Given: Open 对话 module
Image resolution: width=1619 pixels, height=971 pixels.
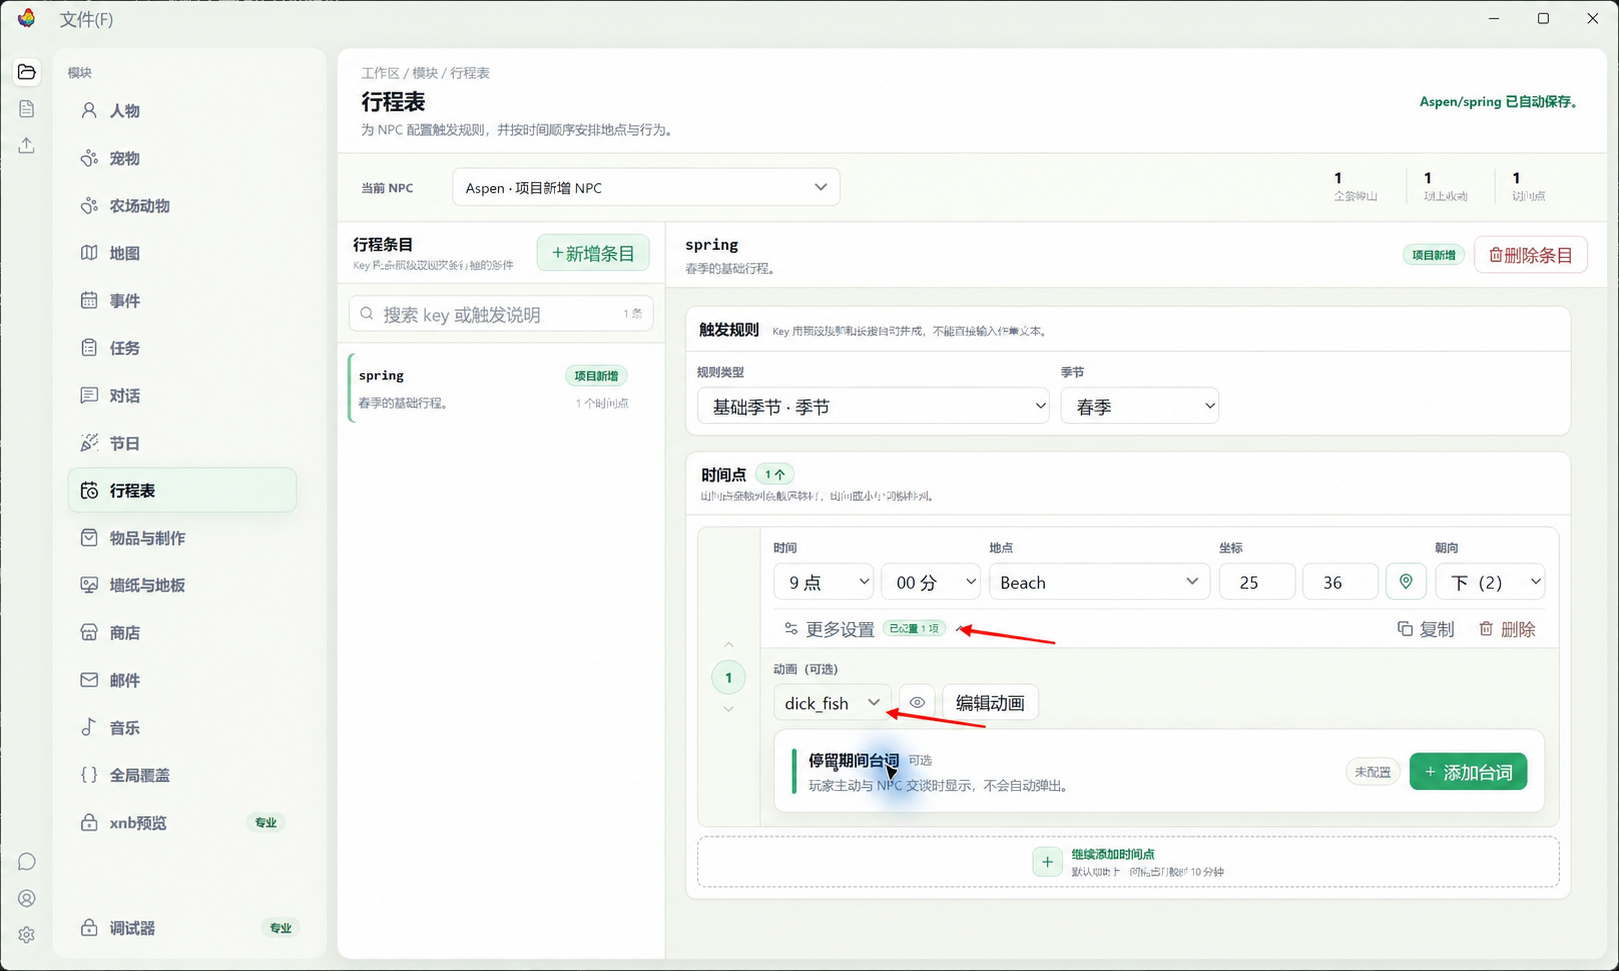Looking at the screenshot, I should pyautogui.click(x=182, y=396).
